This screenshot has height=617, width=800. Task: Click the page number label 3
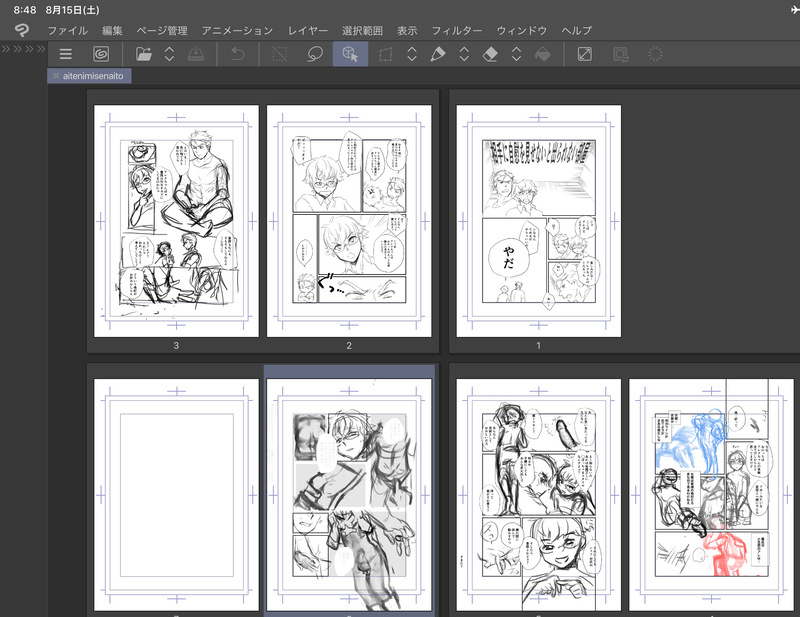[x=176, y=345]
